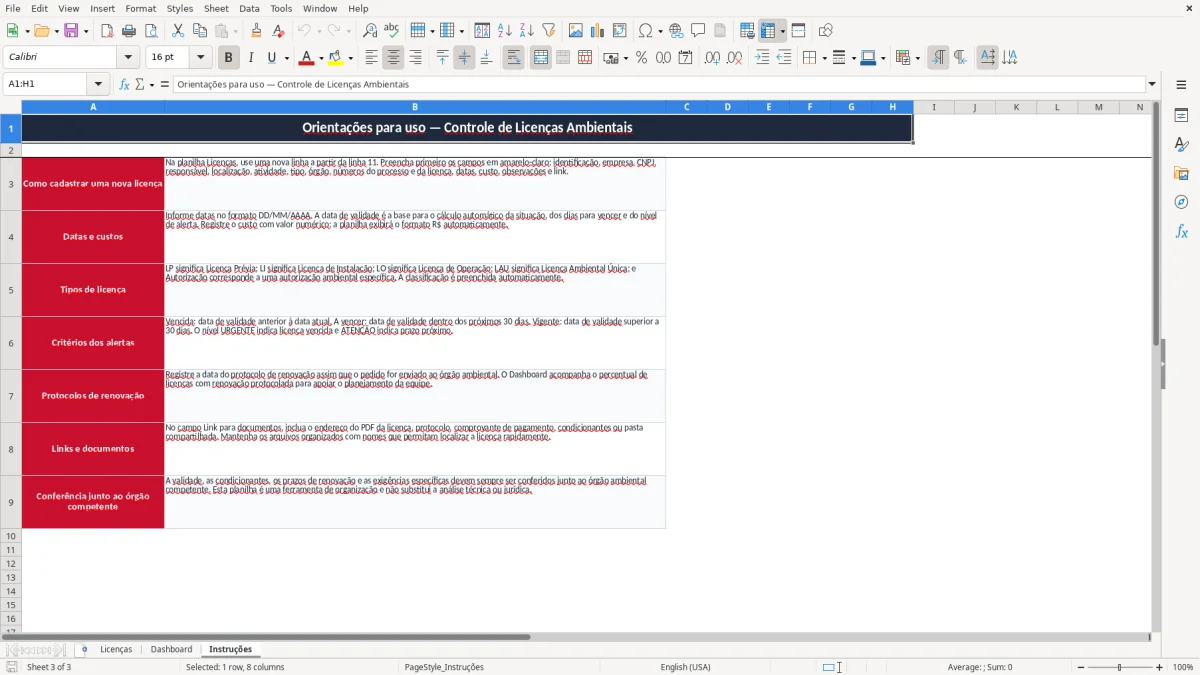Open the underline style dropdown arrow
The image size is (1200, 675).
point(286,58)
